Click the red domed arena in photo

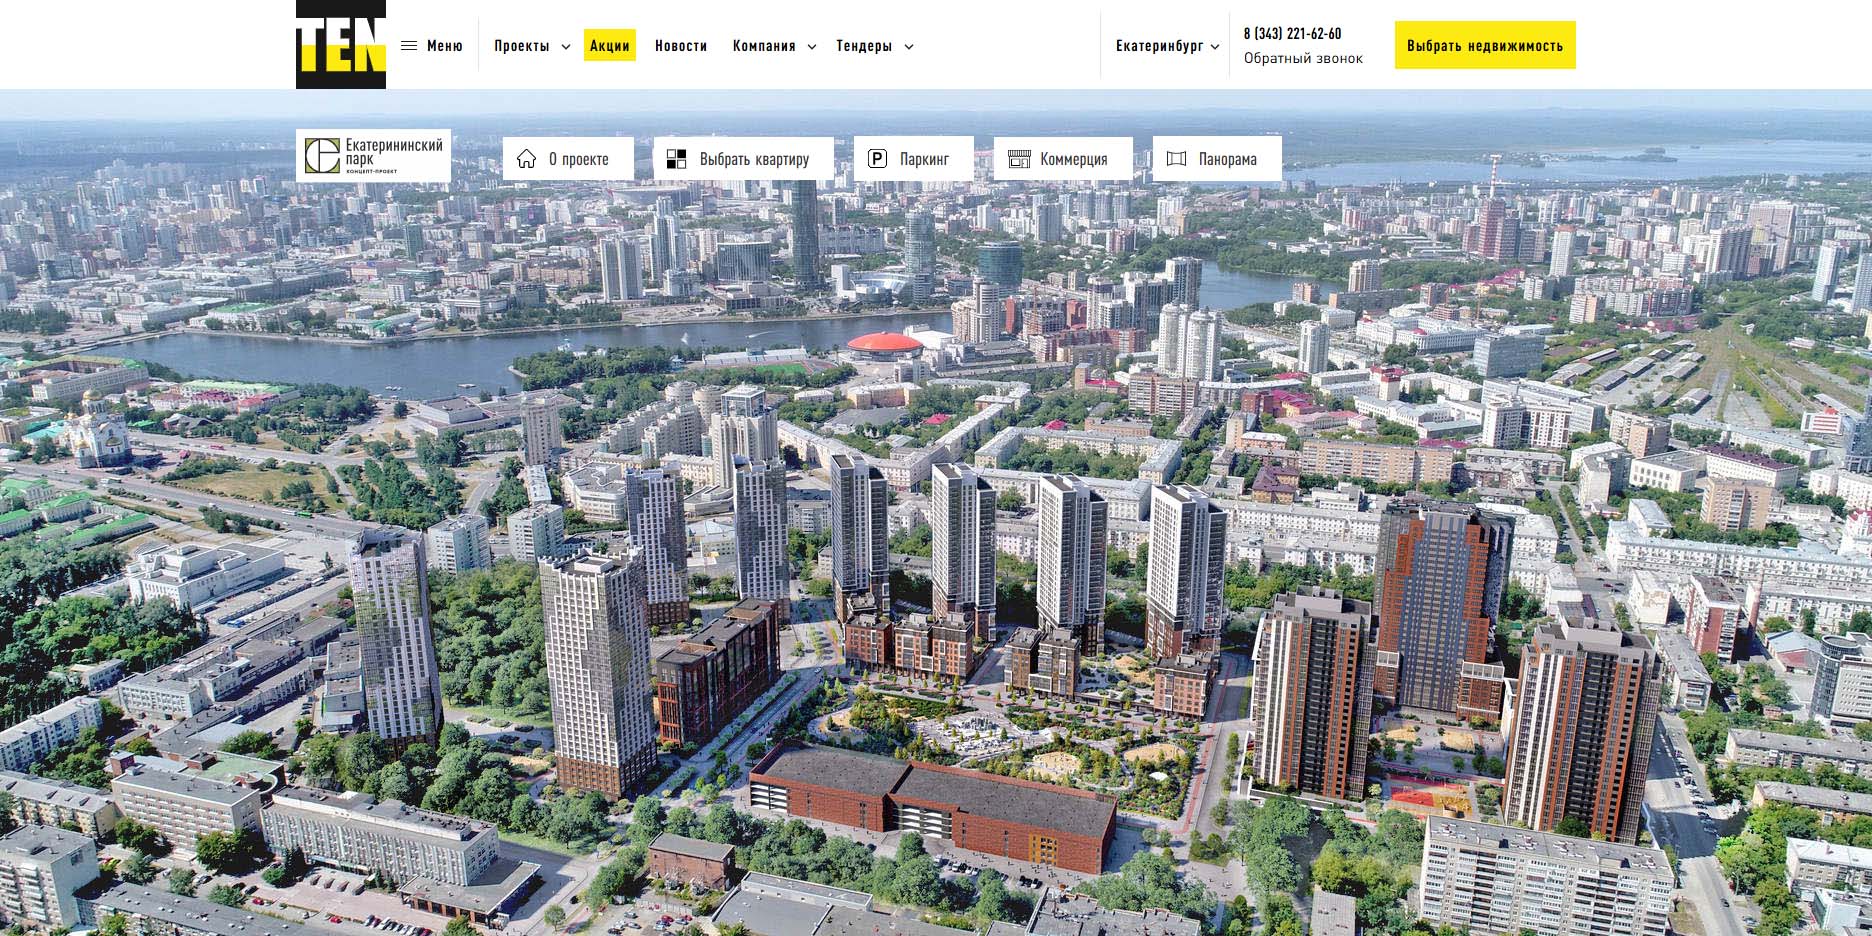pyautogui.click(x=886, y=345)
